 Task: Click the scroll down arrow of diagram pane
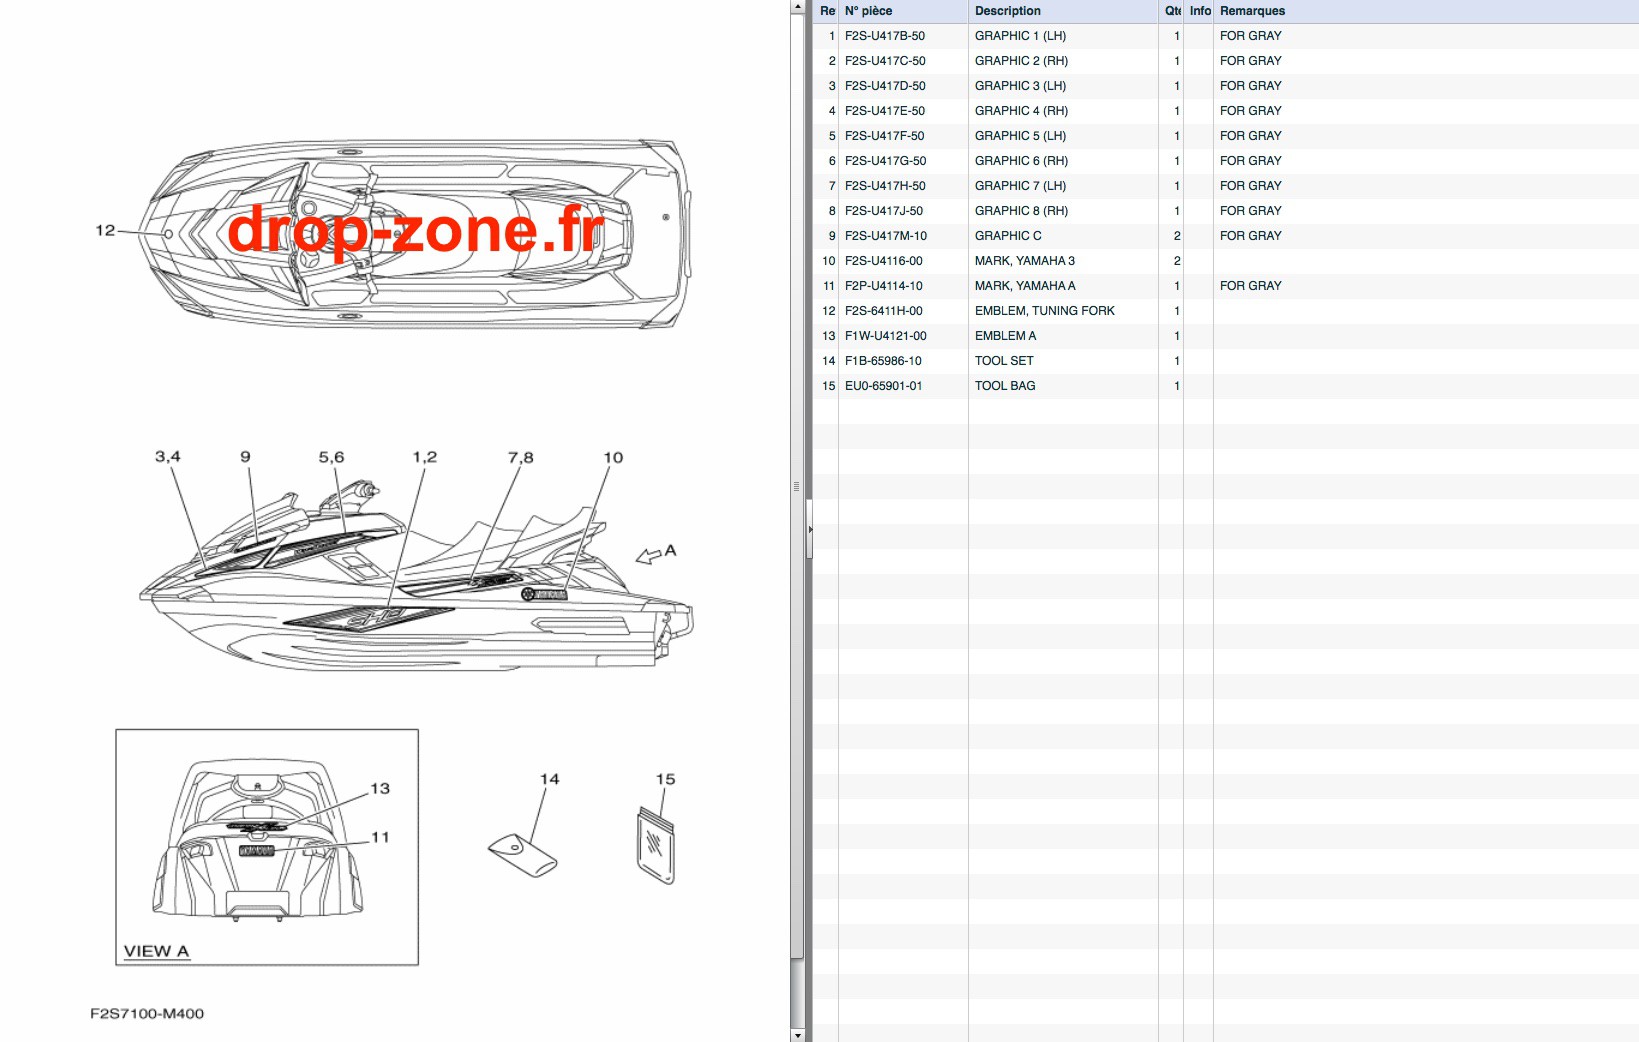pos(797,1035)
